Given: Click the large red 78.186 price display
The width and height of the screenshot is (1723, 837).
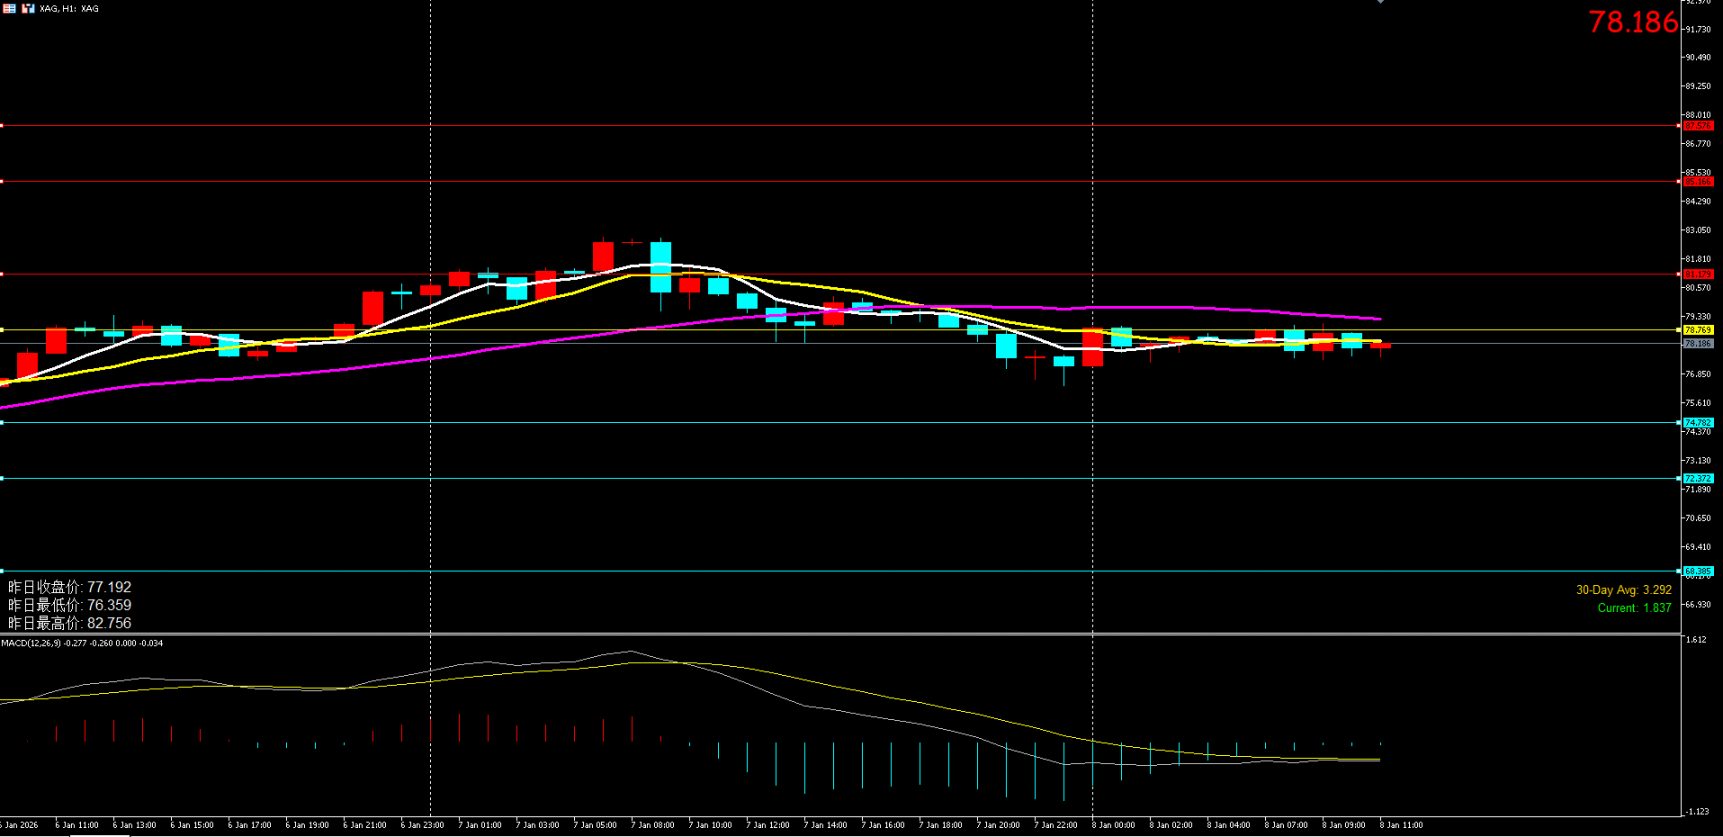Looking at the screenshot, I should pos(1632,23).
